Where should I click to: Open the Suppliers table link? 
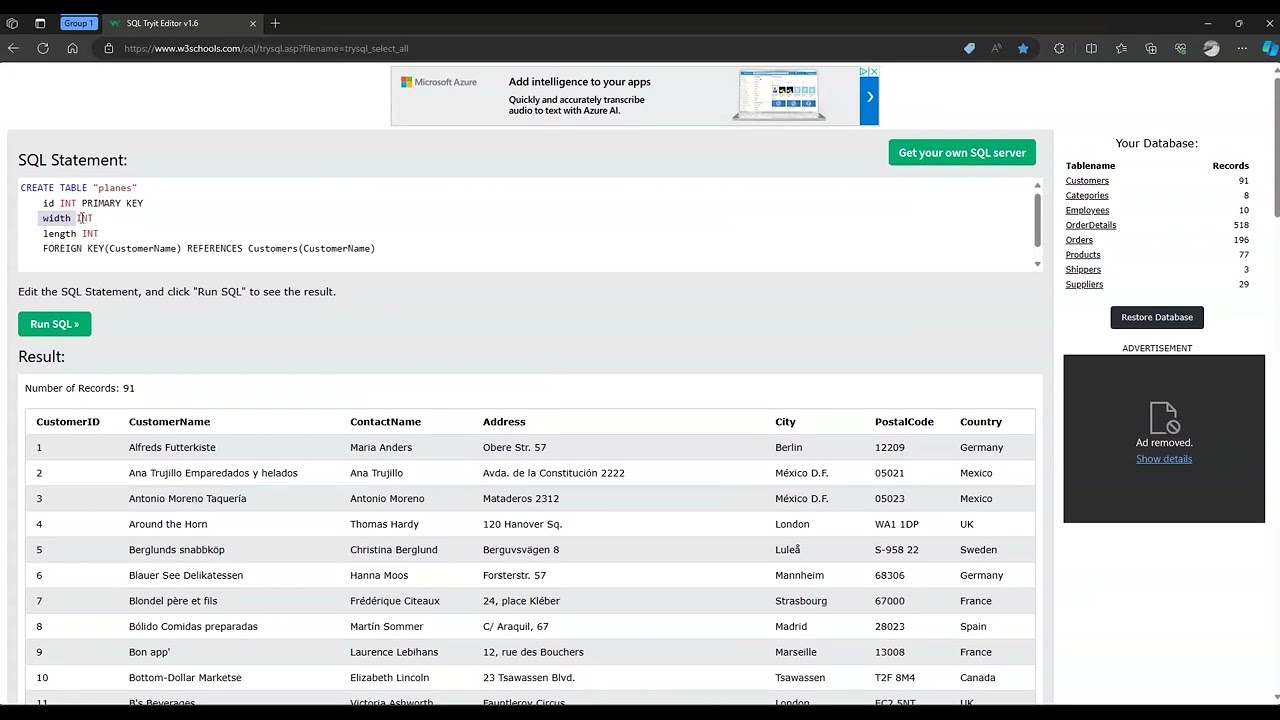click(1084, 285)
